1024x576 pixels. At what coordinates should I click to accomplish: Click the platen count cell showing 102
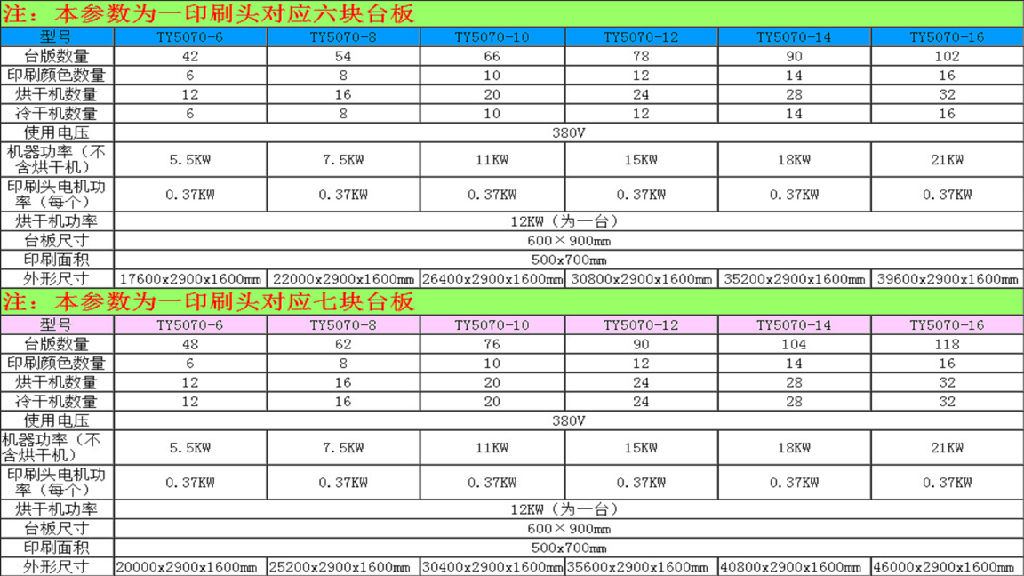[947, 56]
